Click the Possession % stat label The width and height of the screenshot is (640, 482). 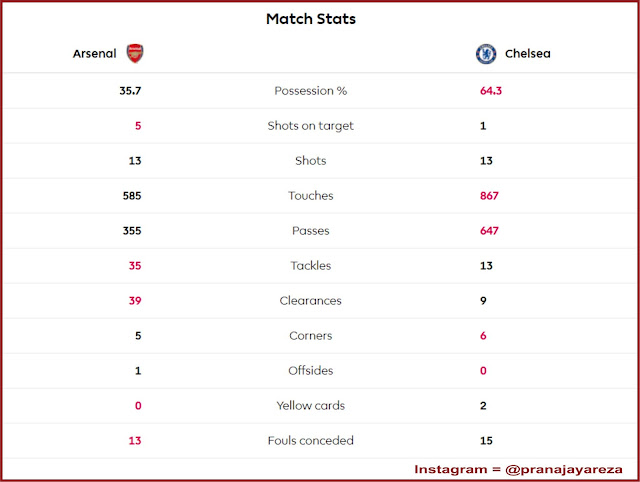point(311,91)
